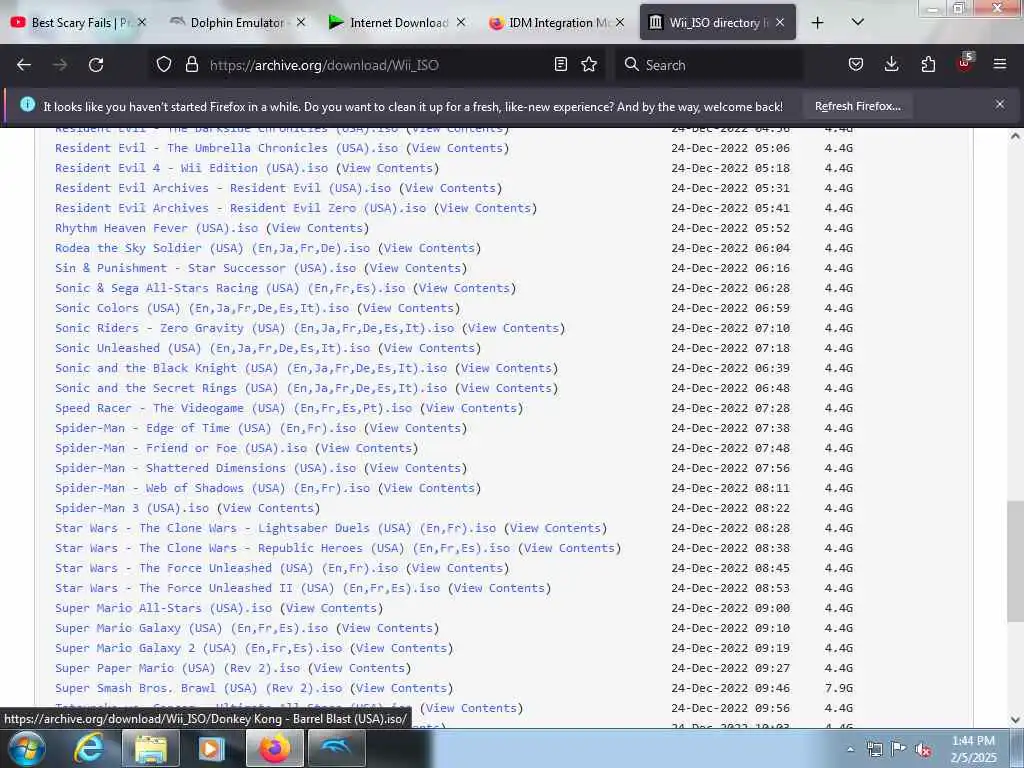Dismiss the Refresh Firefox notification bar
The image size is (1024, 768).
click(1000, 104)
